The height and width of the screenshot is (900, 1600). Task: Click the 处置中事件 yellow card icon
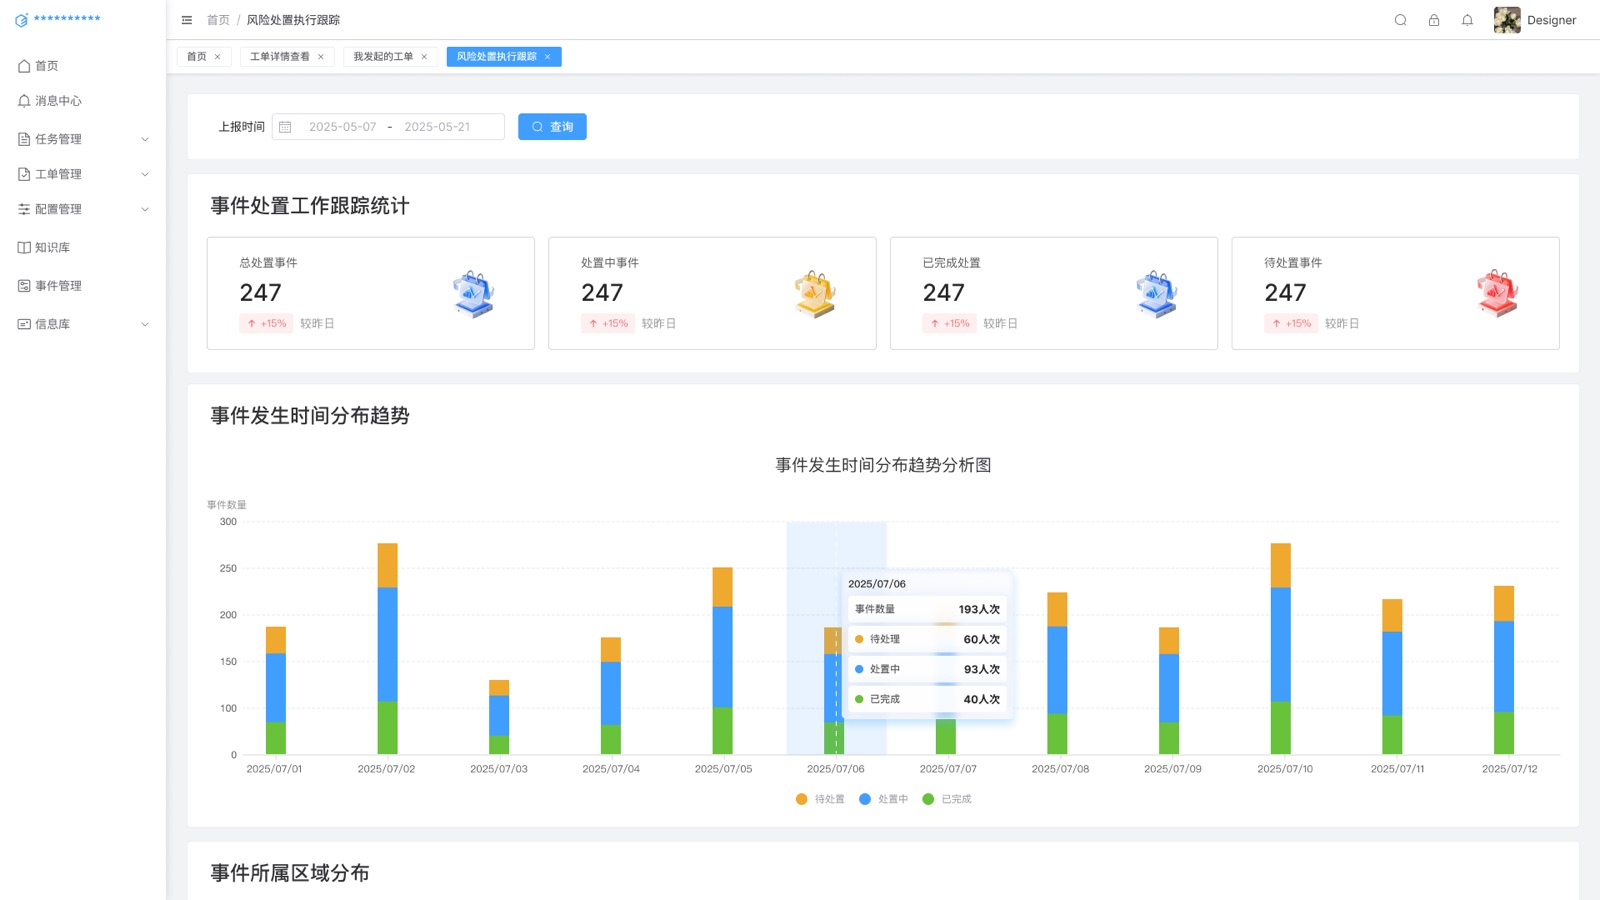(x=815, y=294)
